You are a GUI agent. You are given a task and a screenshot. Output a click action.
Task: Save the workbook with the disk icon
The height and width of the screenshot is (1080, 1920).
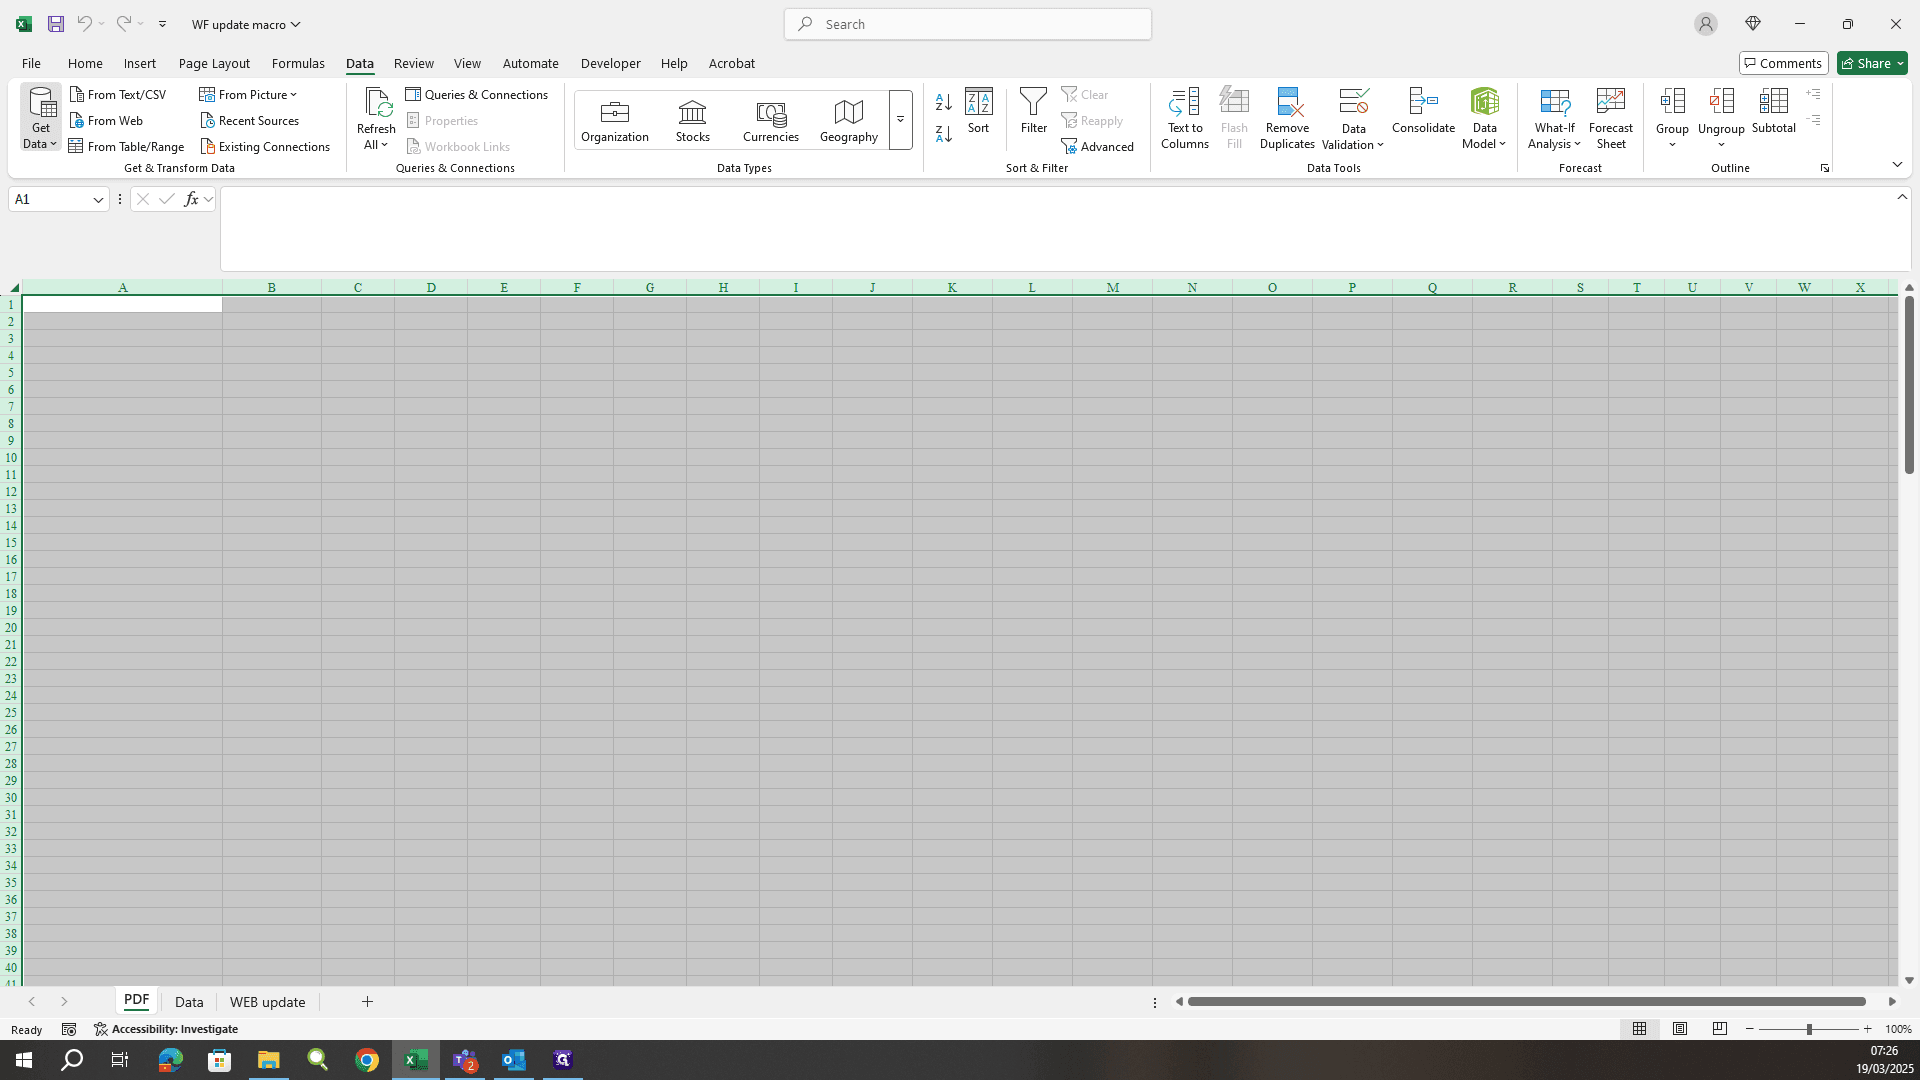coord(56,24)
